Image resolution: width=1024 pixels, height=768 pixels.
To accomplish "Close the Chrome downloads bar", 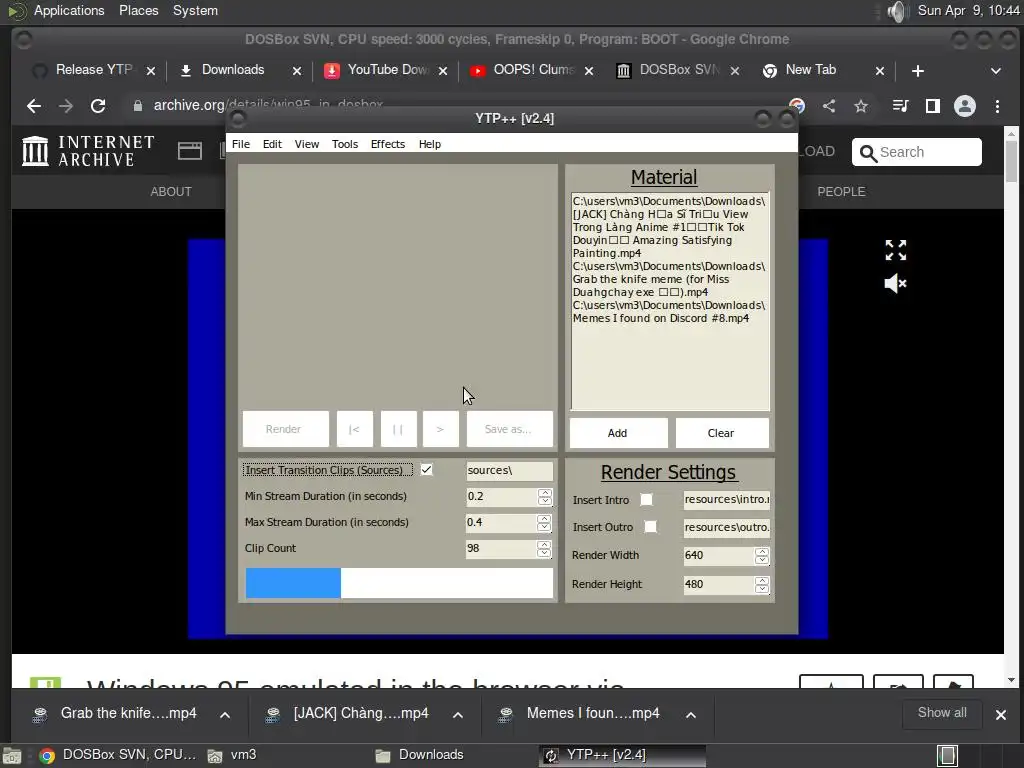I will tap(1000, 715).
